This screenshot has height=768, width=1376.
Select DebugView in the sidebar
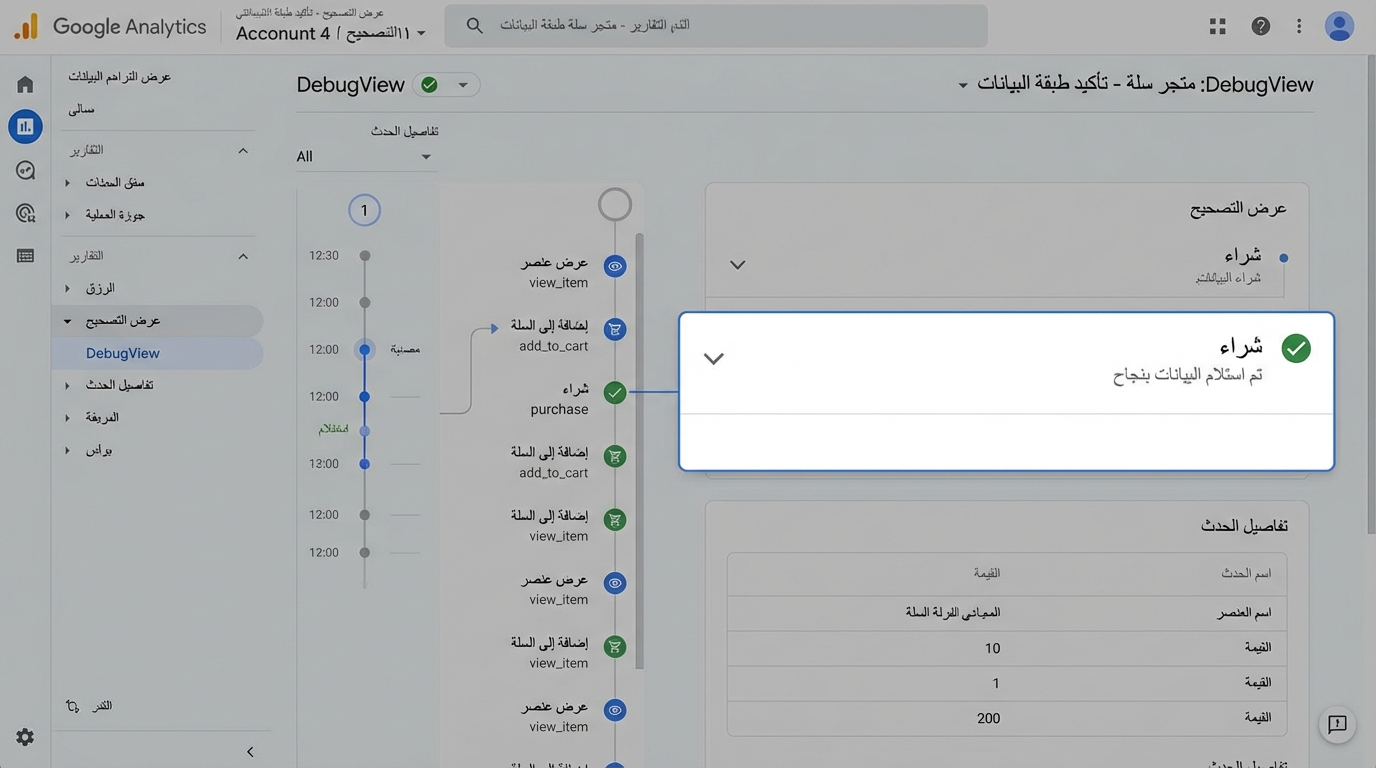pos(123,353)
